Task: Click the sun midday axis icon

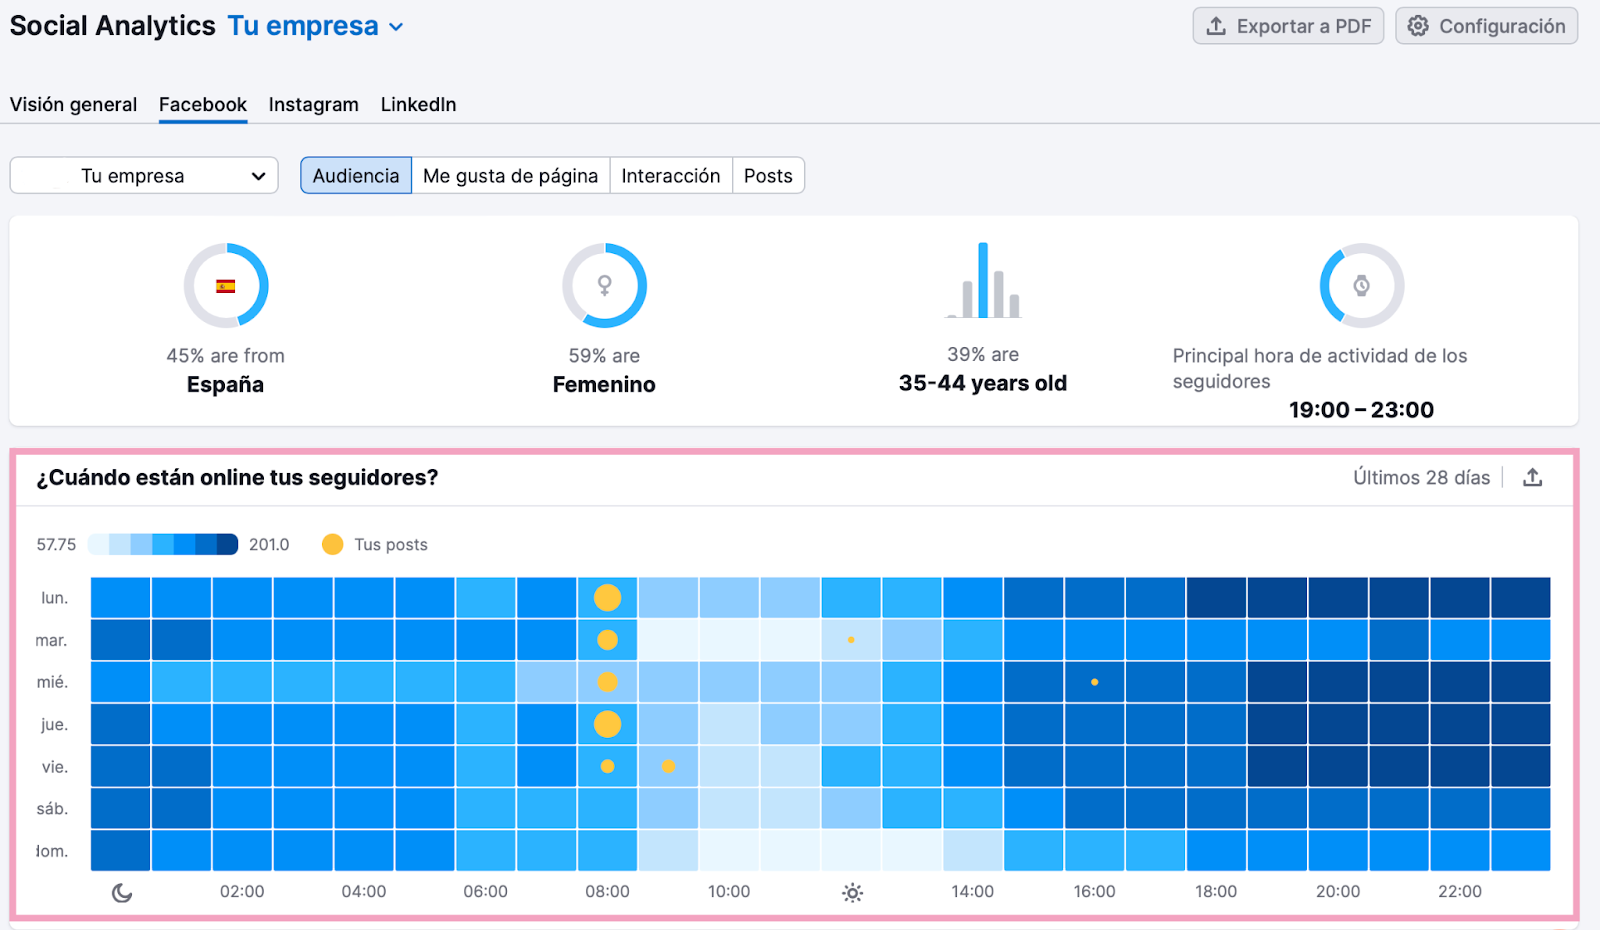Action: click(x=852, y=893)
